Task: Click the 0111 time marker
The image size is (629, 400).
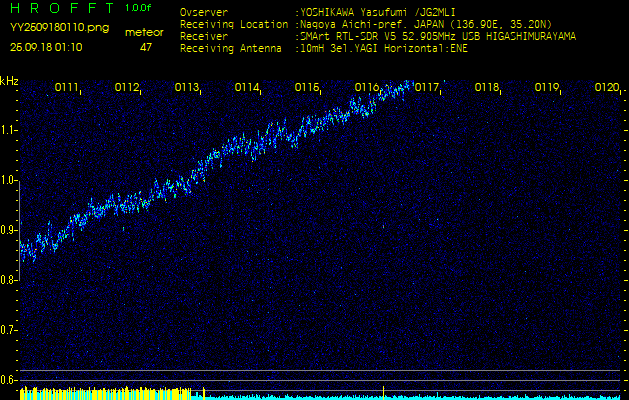Action: [67, 88]
